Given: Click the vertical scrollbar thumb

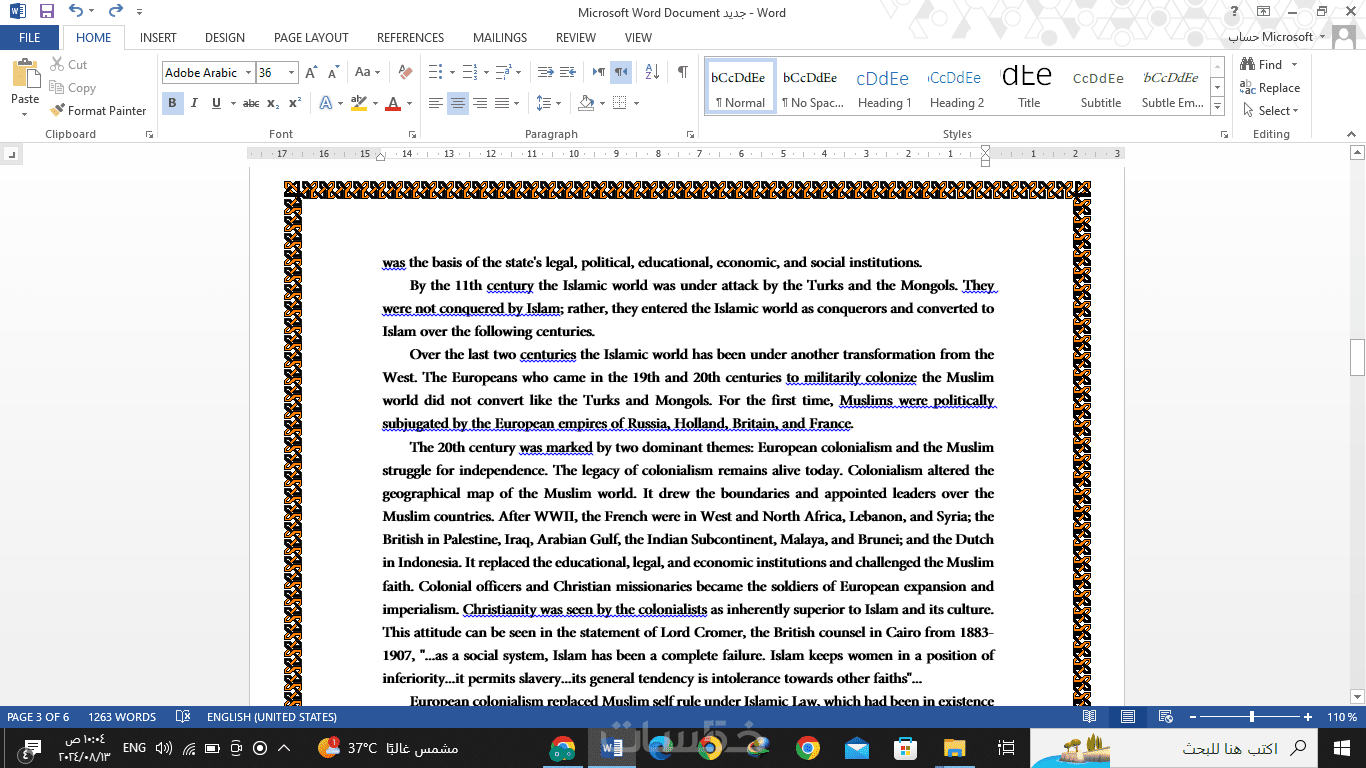Looking at the screenshot, I should [1357, 357].
